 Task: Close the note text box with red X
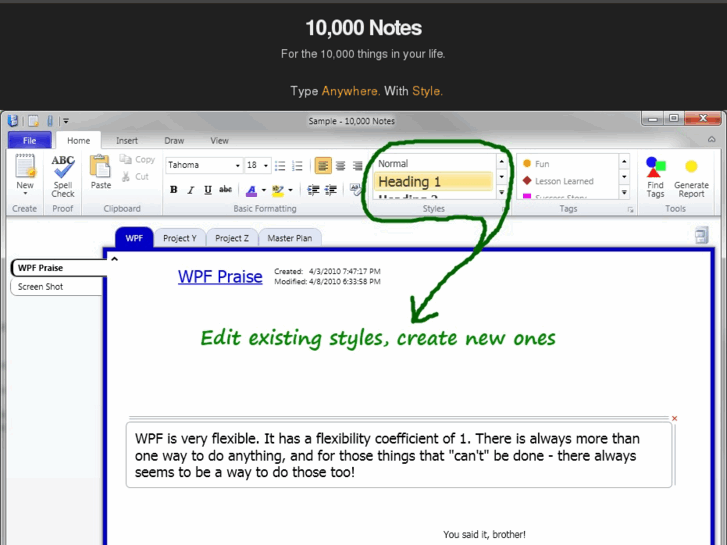675,418
